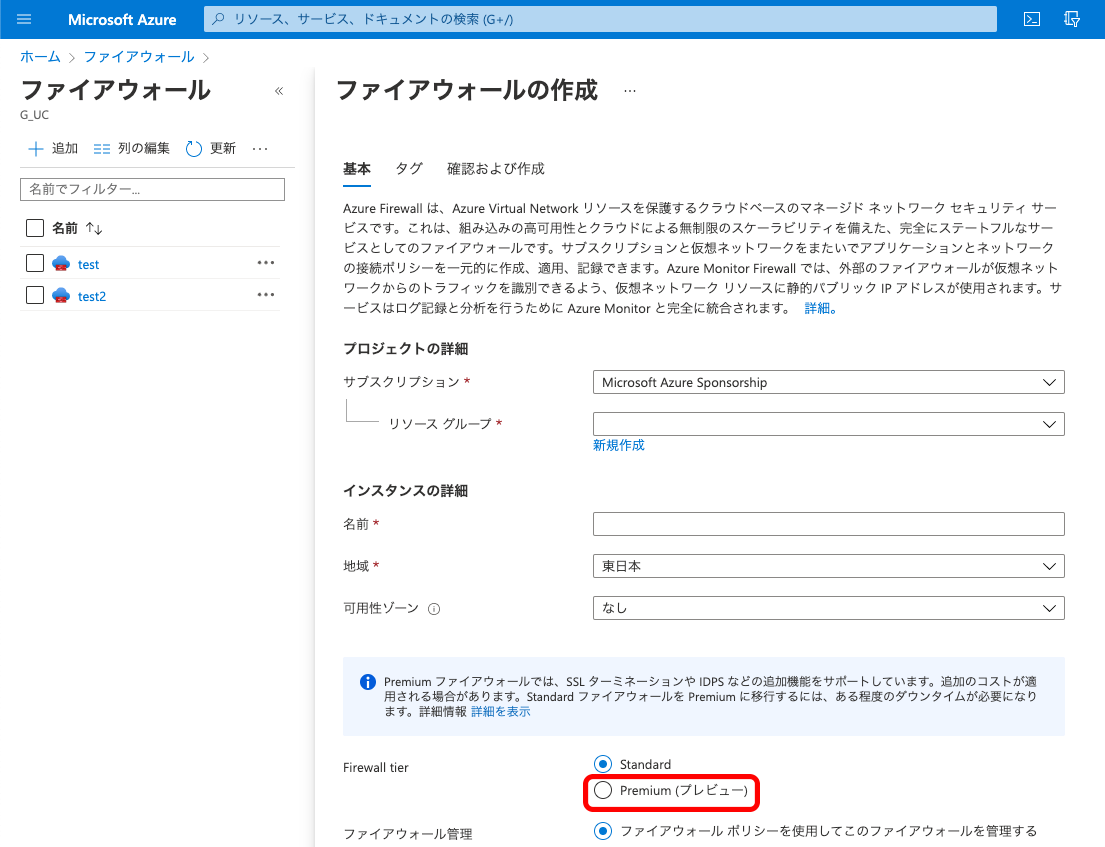Open the overflow menu next to 更新
Viewport: 1105px width, 847px height.
point(260,147)
